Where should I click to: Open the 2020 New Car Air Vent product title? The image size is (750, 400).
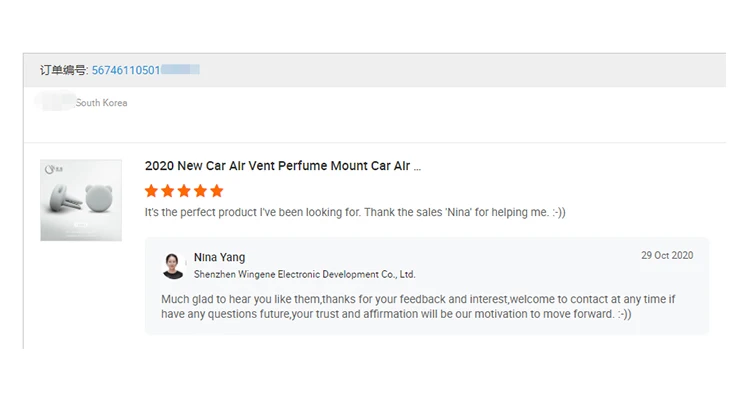[282, 166]
